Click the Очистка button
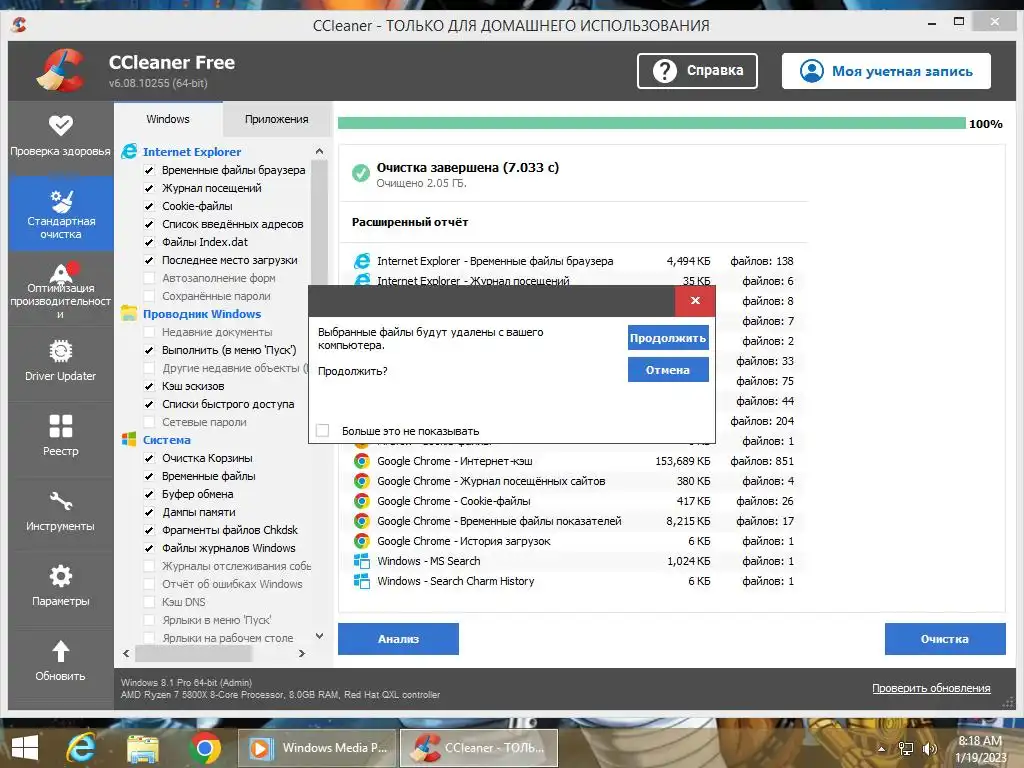Viewport: 1024px width, 768px height. tap(945, 639)
